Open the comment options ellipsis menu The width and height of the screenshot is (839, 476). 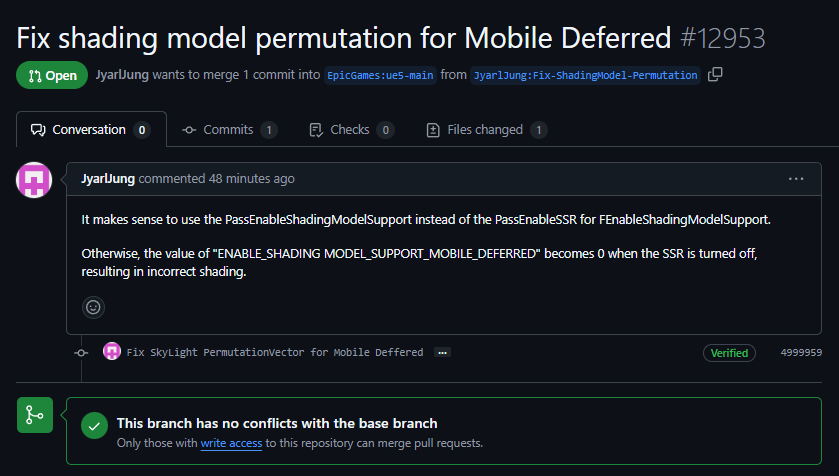(796, 179)
